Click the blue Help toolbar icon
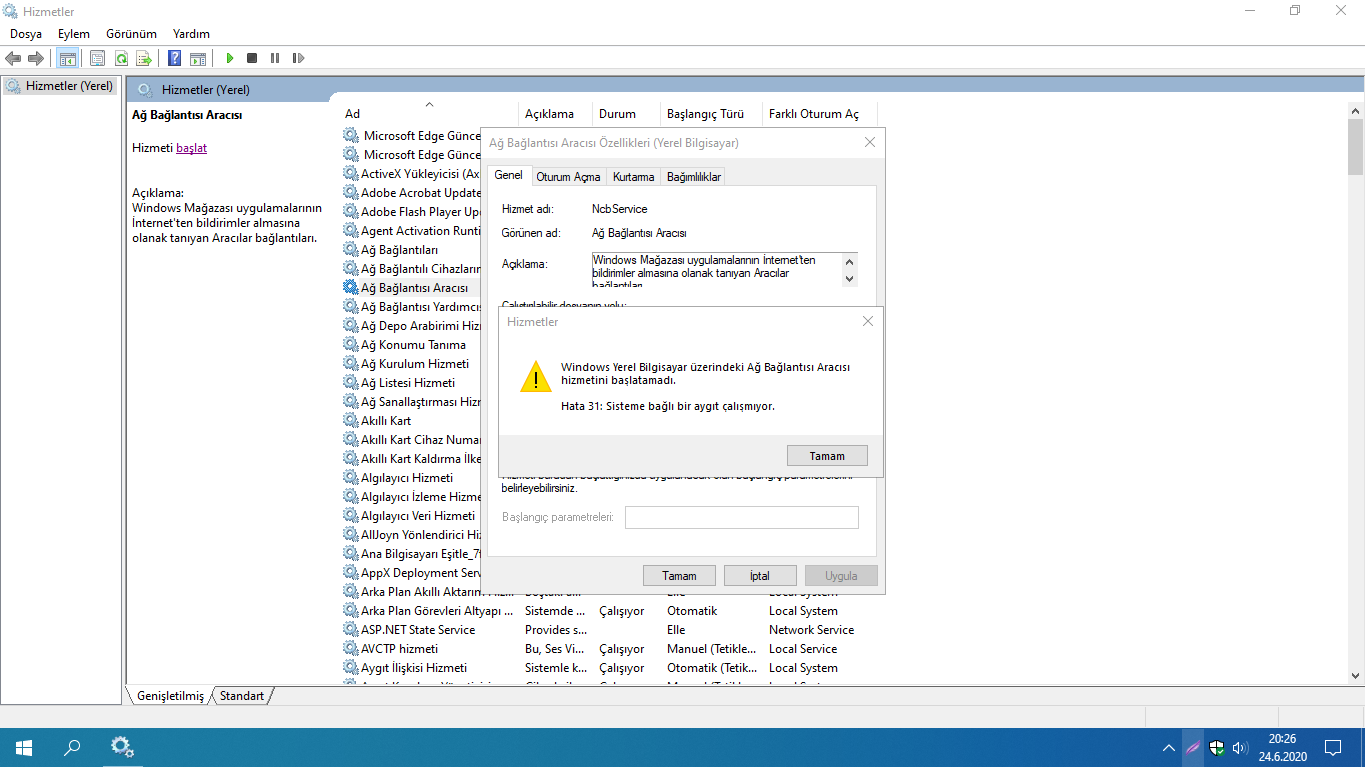 (x=174, y=58)
